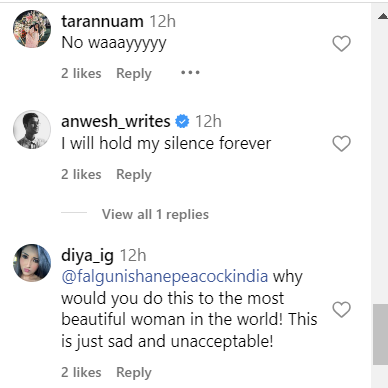The image size is (388, 388).
Task: Click the comments scrollbar thumb
Action: 380,334
